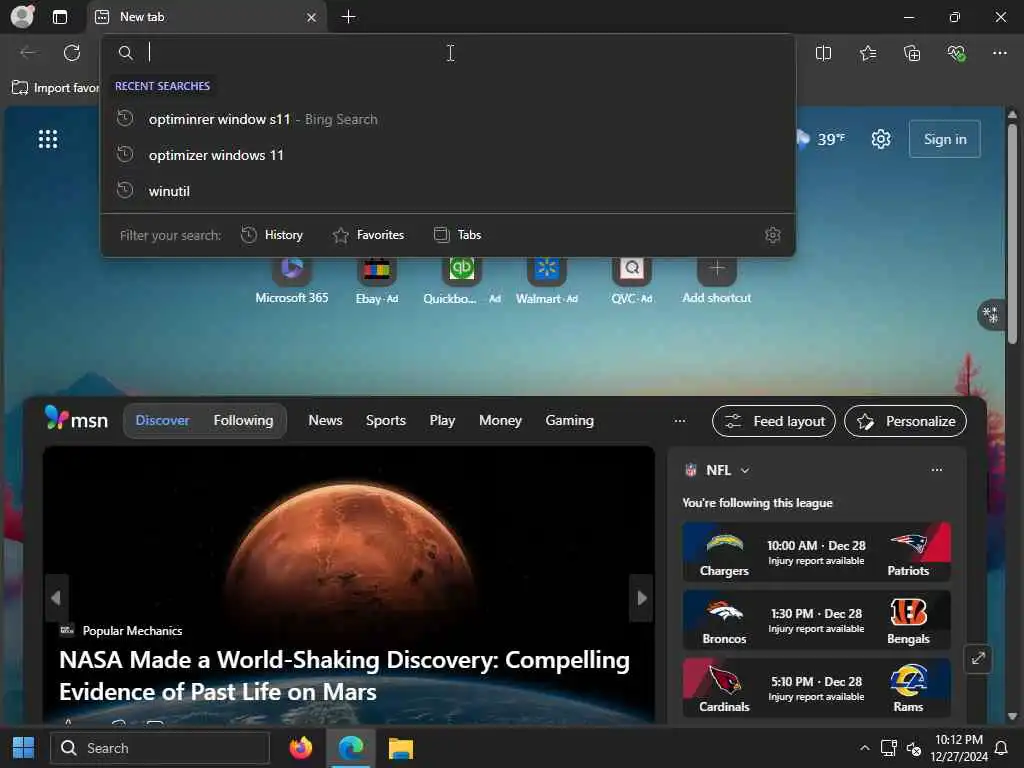The image size is (1024, 768).
Task: Open Walmart shortcut tile
Action: click(x=547, y=281)
